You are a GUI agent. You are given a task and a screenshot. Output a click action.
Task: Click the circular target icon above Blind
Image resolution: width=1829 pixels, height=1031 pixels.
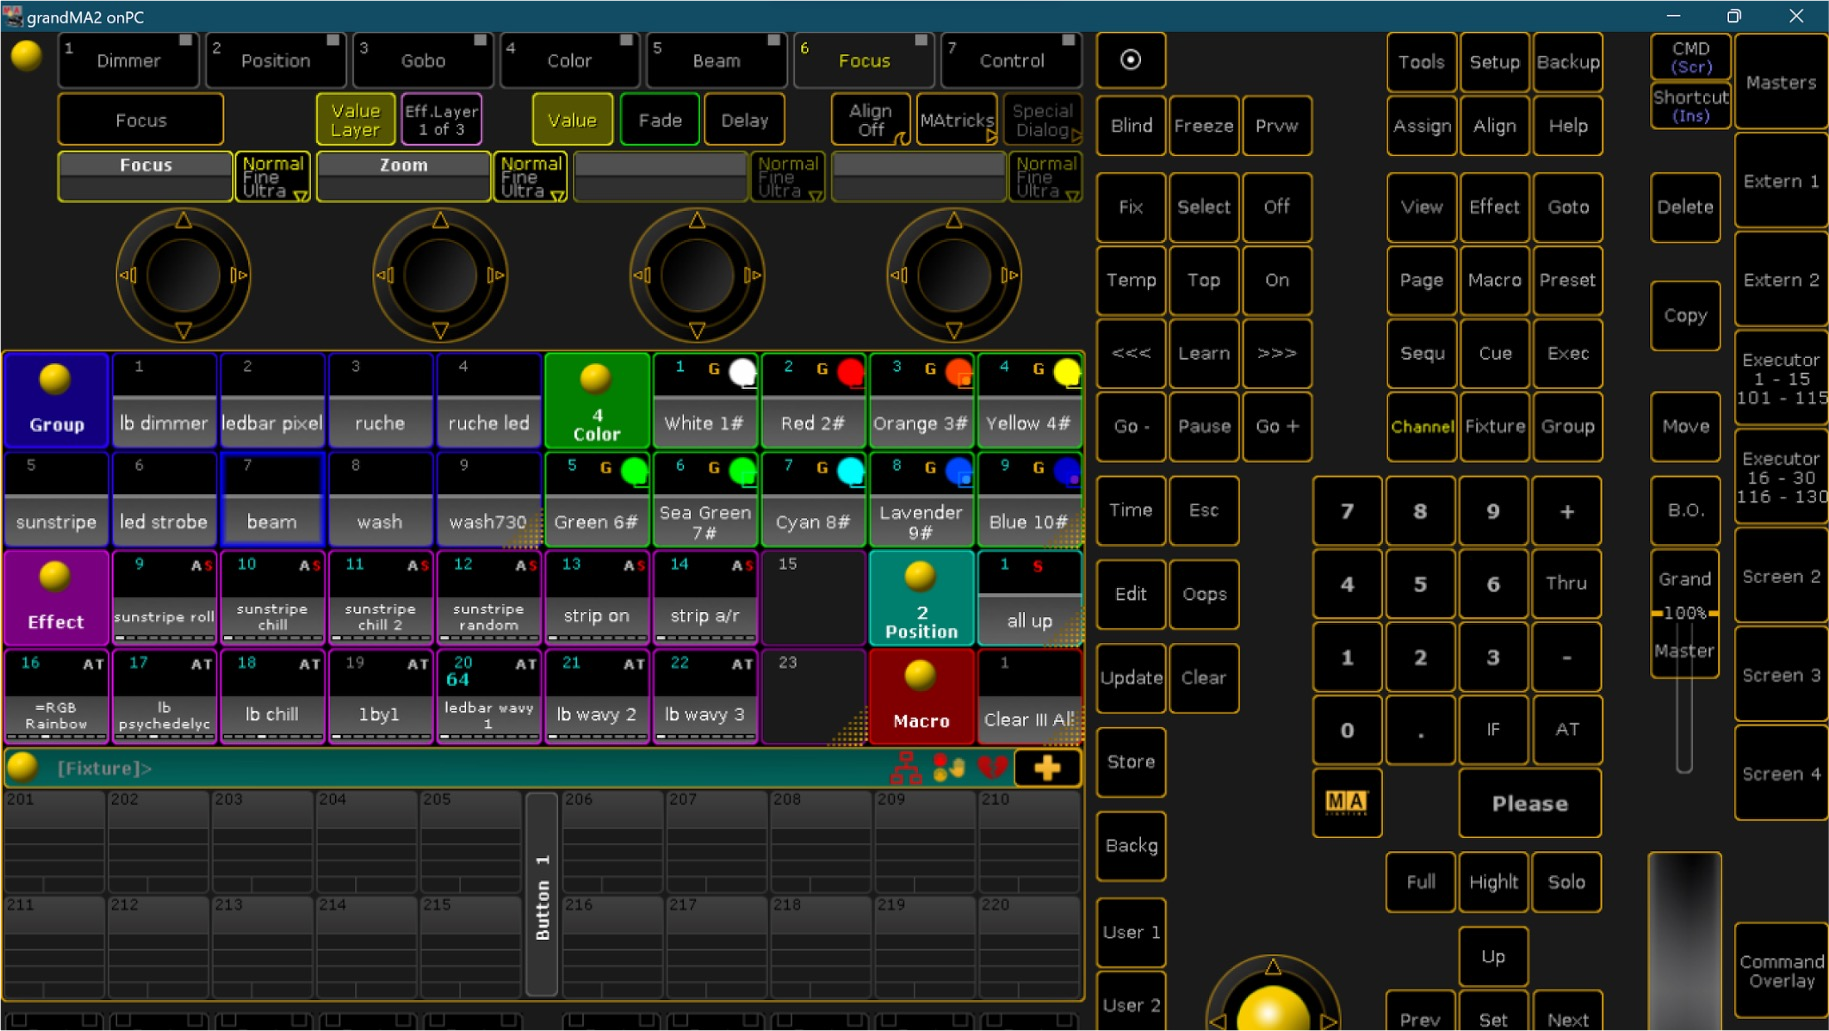[1130, 60]
